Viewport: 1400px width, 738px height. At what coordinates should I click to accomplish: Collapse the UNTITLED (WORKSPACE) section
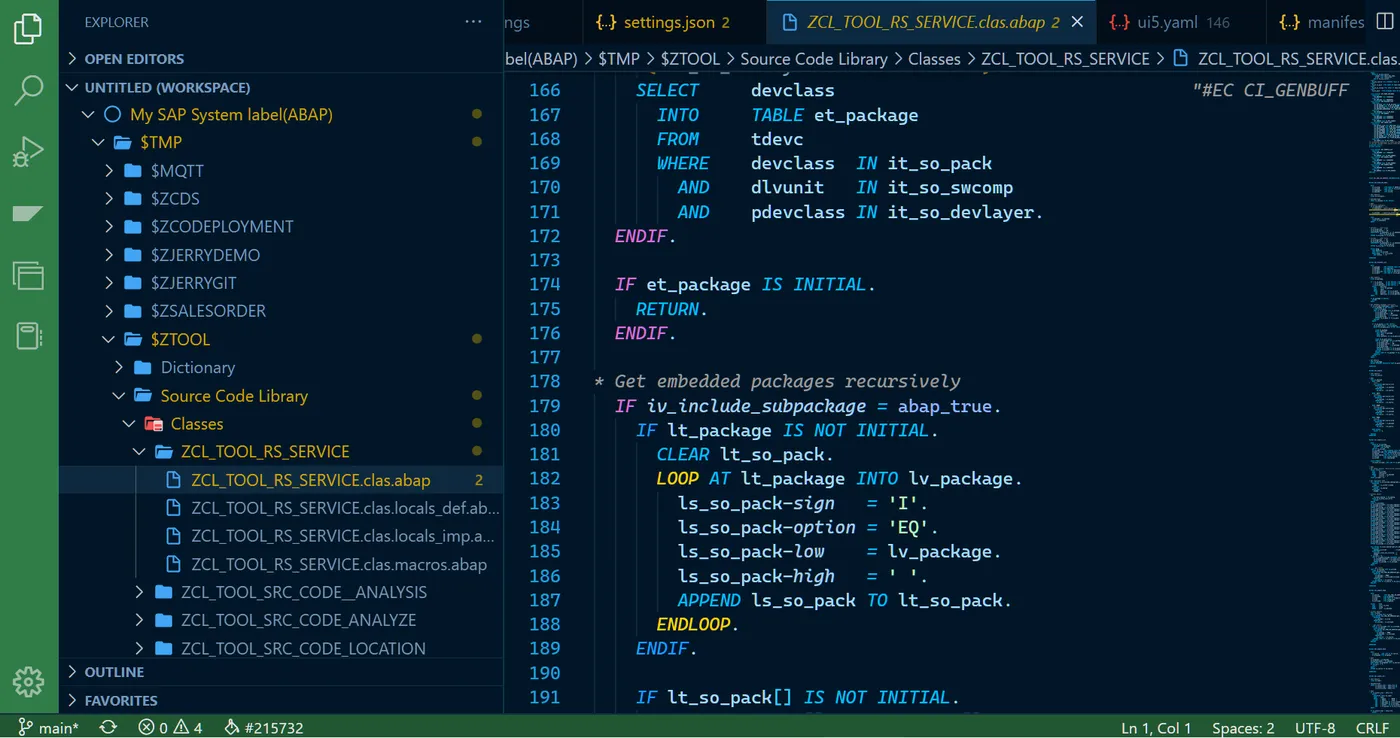click(73, 87)
